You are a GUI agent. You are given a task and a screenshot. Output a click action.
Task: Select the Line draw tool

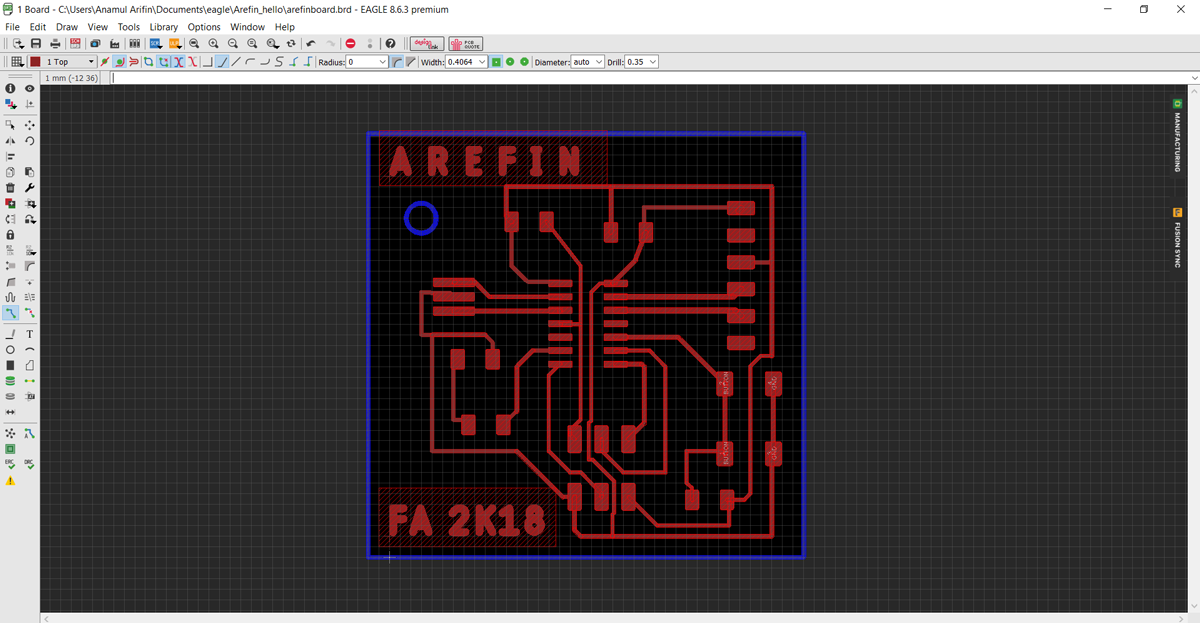[x=10, y=334]
